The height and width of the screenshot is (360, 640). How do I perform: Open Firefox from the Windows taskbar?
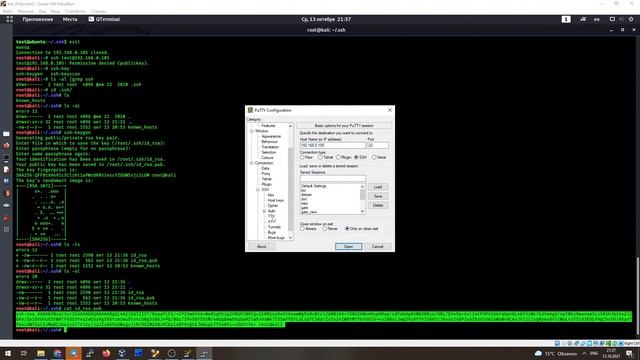[x=106, y=353]
